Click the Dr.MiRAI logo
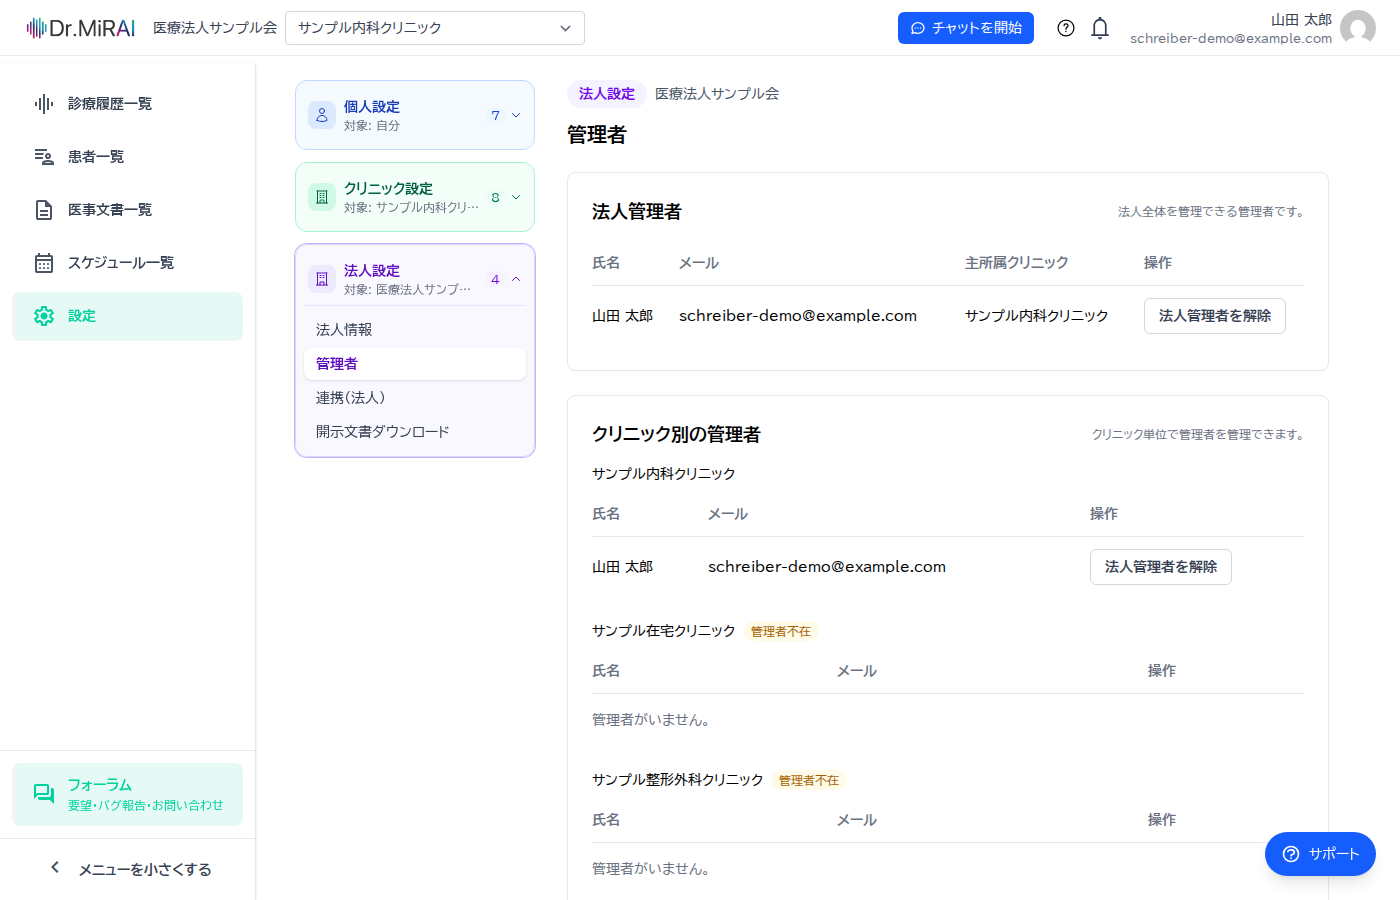This screenshot has width=1400, height=900. tap(80, 28)
